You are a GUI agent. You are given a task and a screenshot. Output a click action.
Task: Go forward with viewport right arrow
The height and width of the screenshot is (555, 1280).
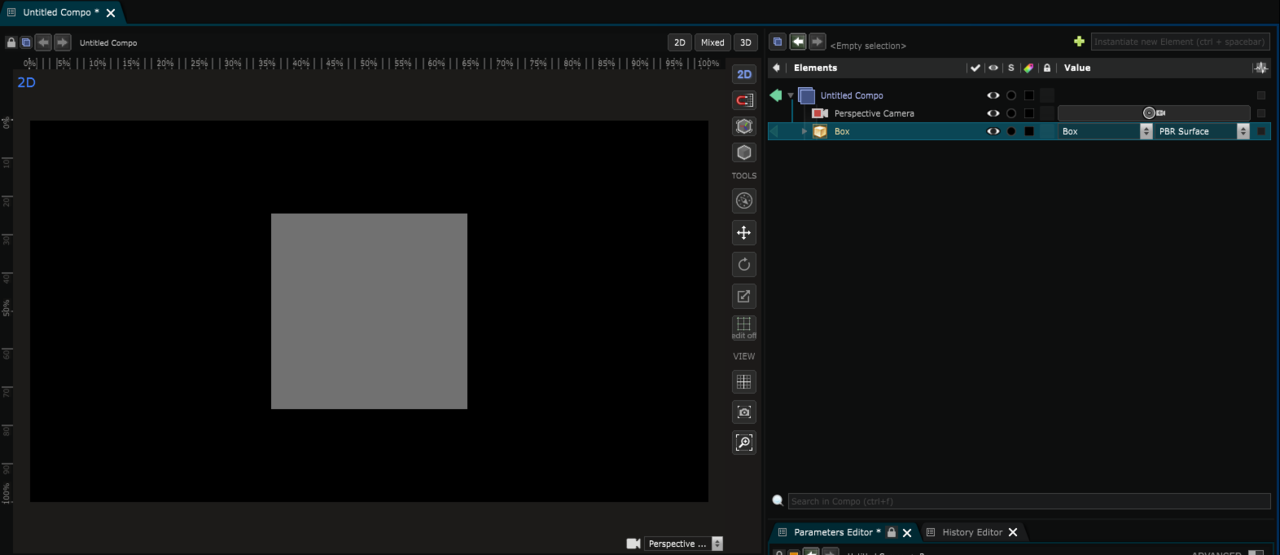click(62, 42)
